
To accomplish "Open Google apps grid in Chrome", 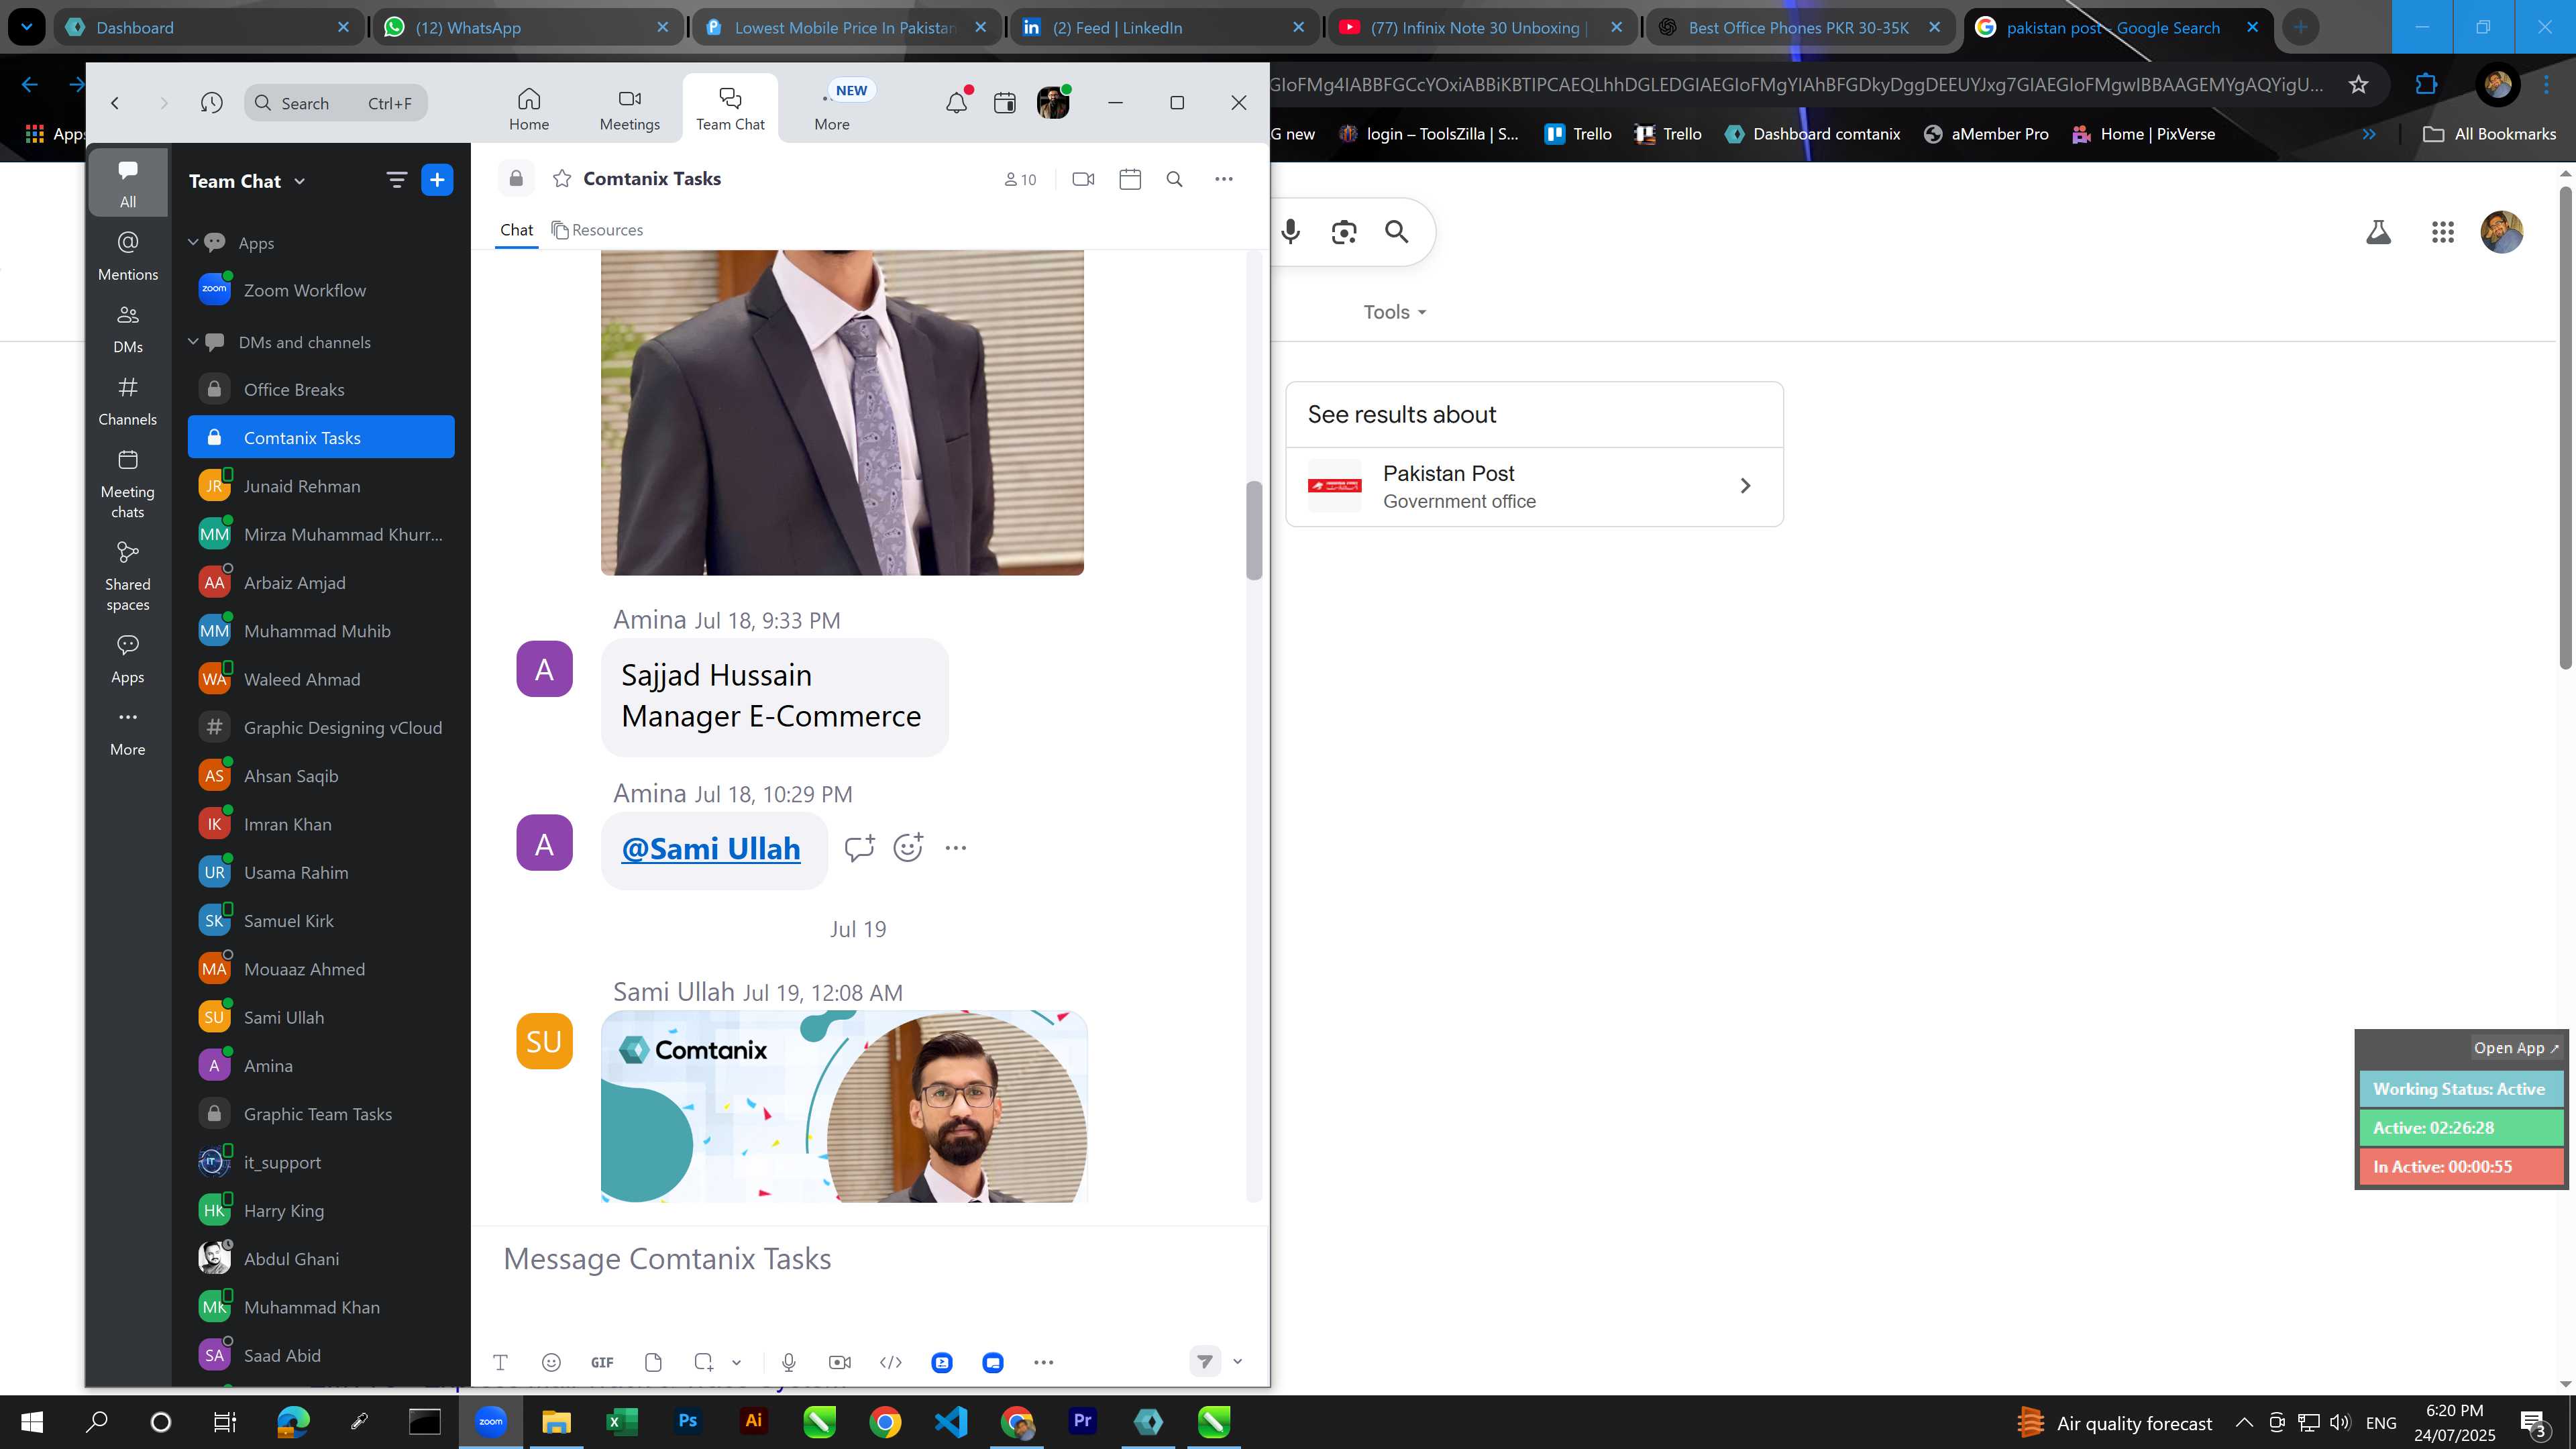I will click(2442, 232).
